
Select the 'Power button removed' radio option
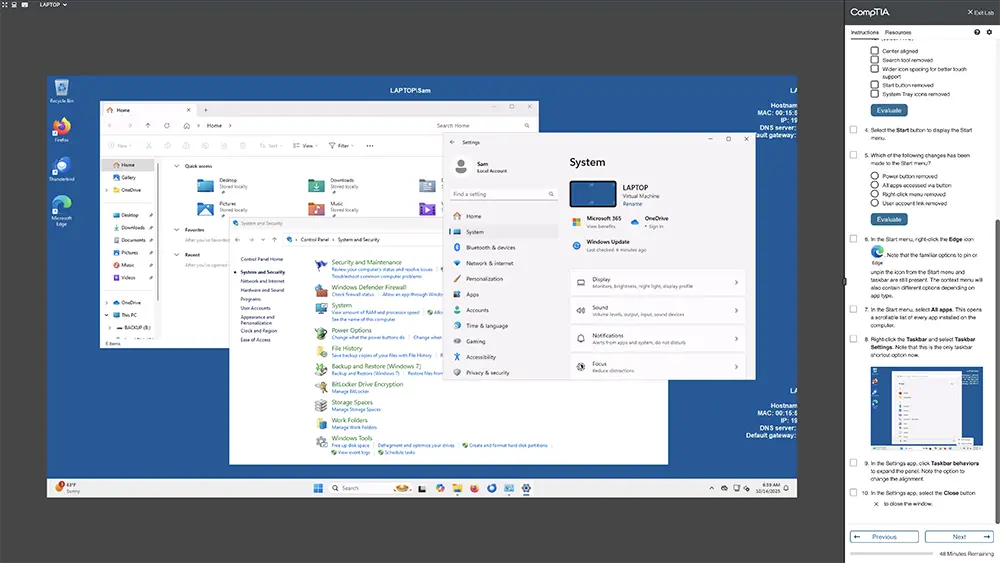coord(875,176)
